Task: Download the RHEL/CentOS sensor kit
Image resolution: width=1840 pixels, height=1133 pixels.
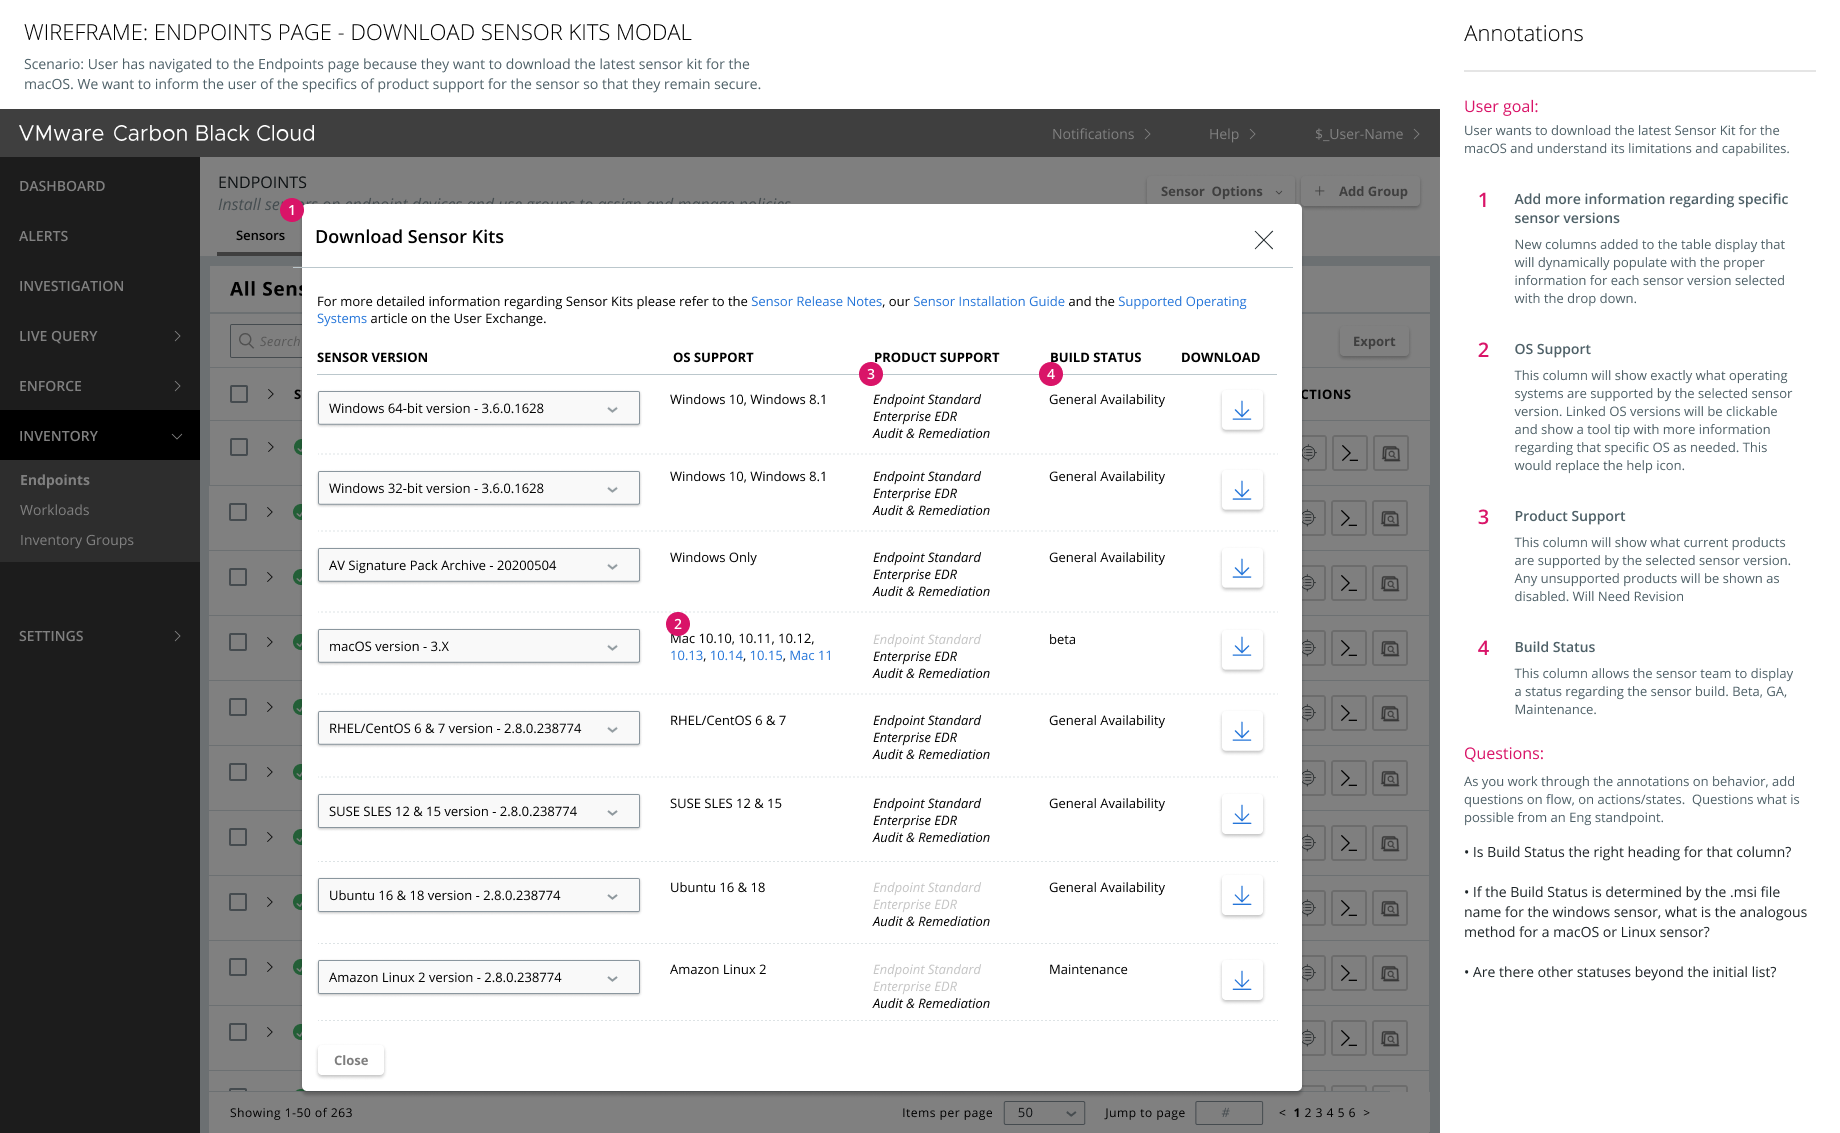Action: (1242, 732)
